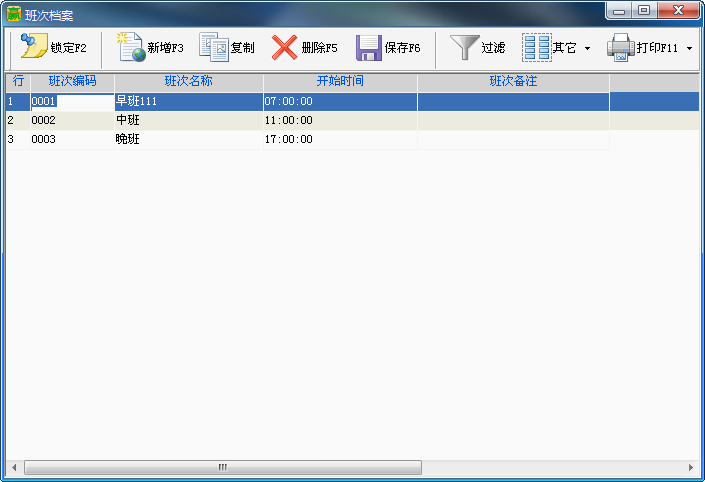Delete the row using 删除F5
Viewport: 705px width, 482px height.
tap(285, 47)
